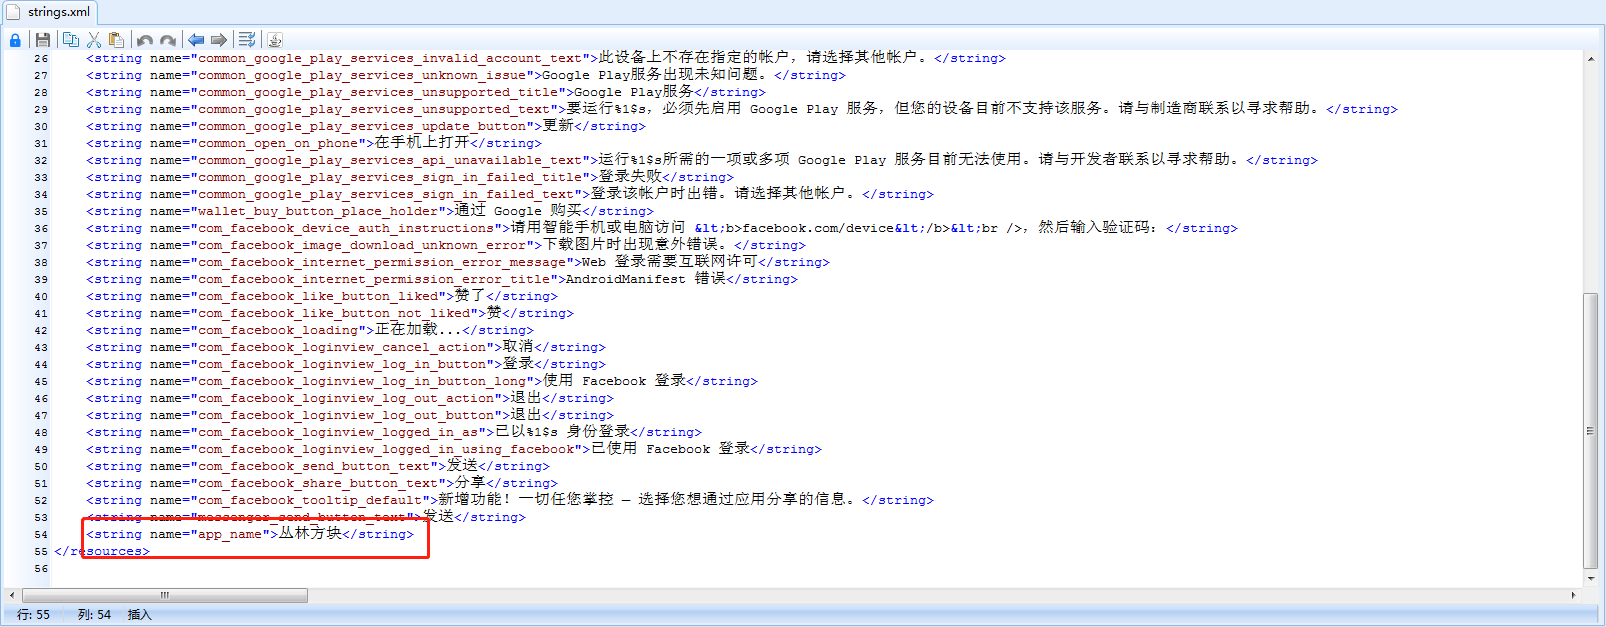
Task: Click the Paste clipboard icon
Action: tap(117, 40)
